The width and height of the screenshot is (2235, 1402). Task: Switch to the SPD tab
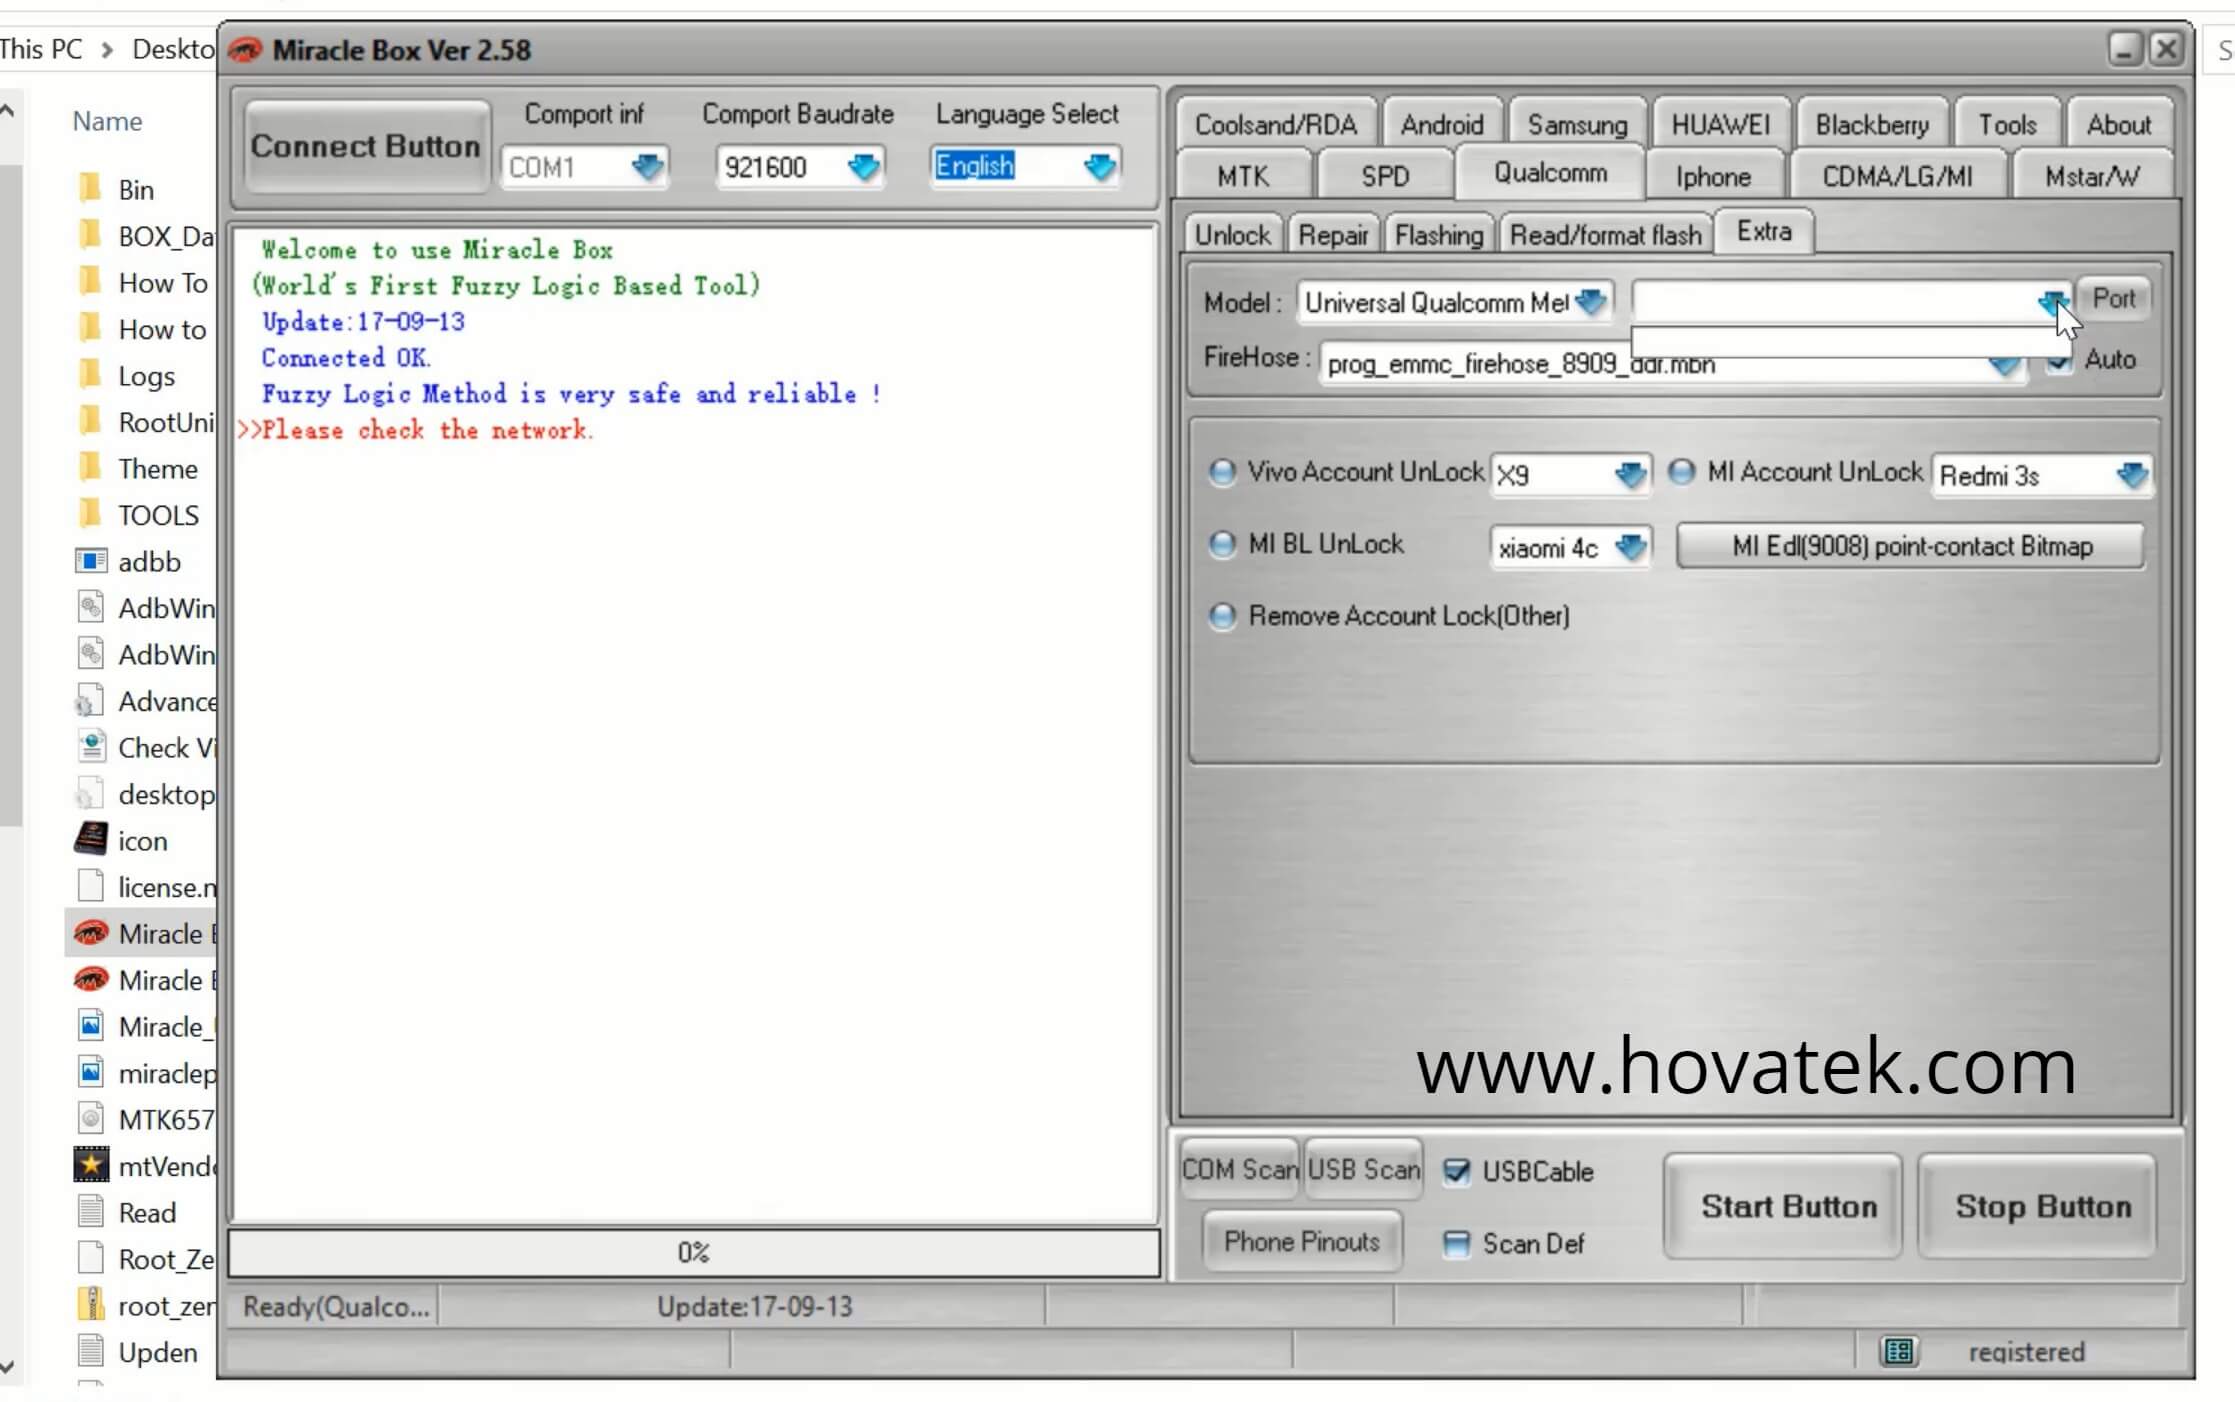pos(1384,176)
